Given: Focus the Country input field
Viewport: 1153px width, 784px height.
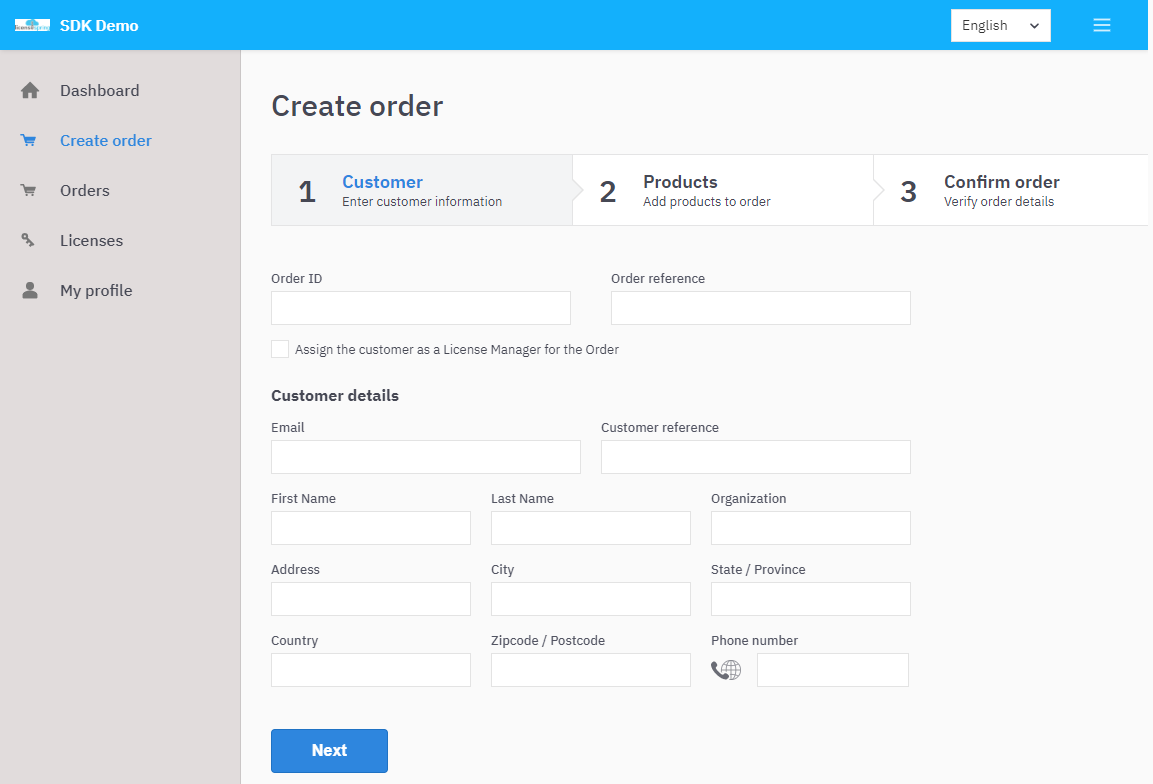Looking at the screenshot, I should tap(371, 670).
